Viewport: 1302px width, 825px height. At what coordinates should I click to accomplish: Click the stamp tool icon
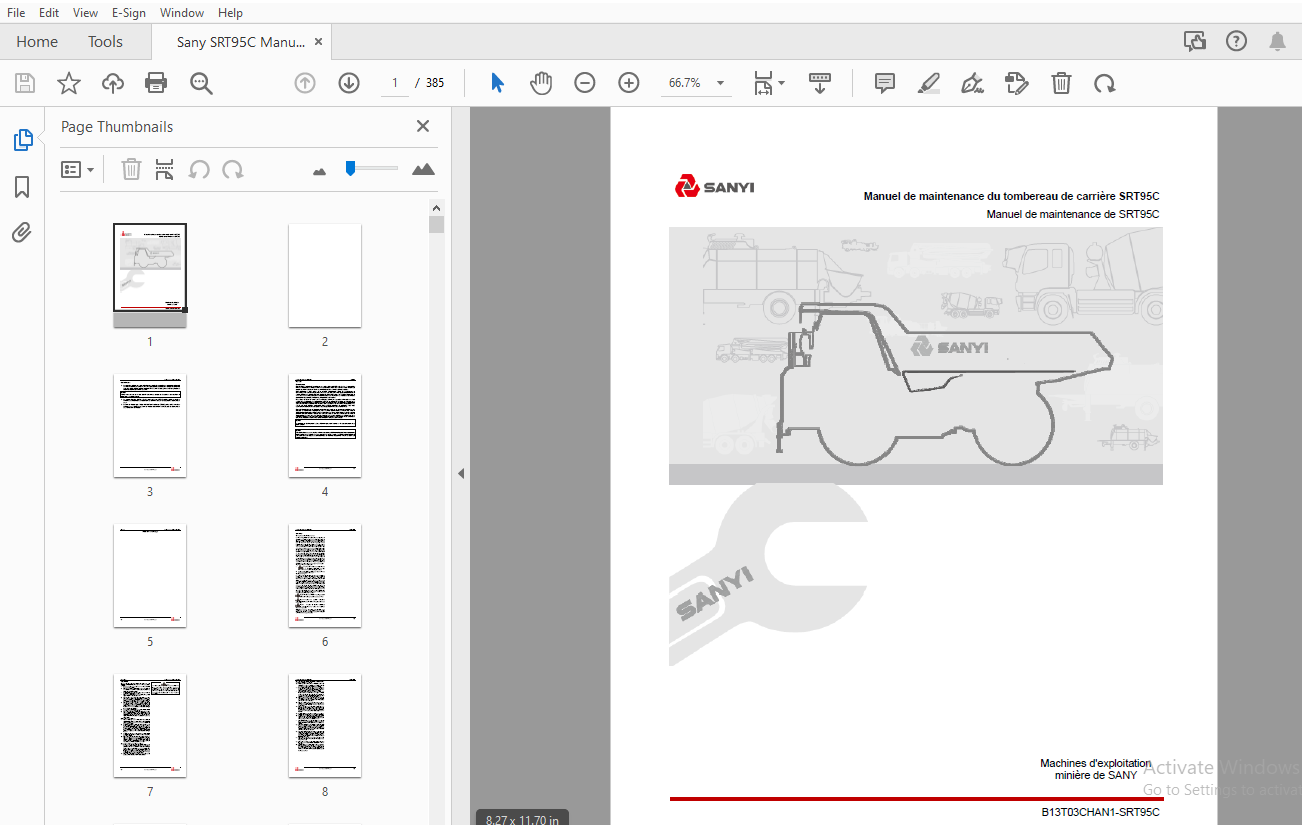pyautogui.click(x=1017, y=83)
